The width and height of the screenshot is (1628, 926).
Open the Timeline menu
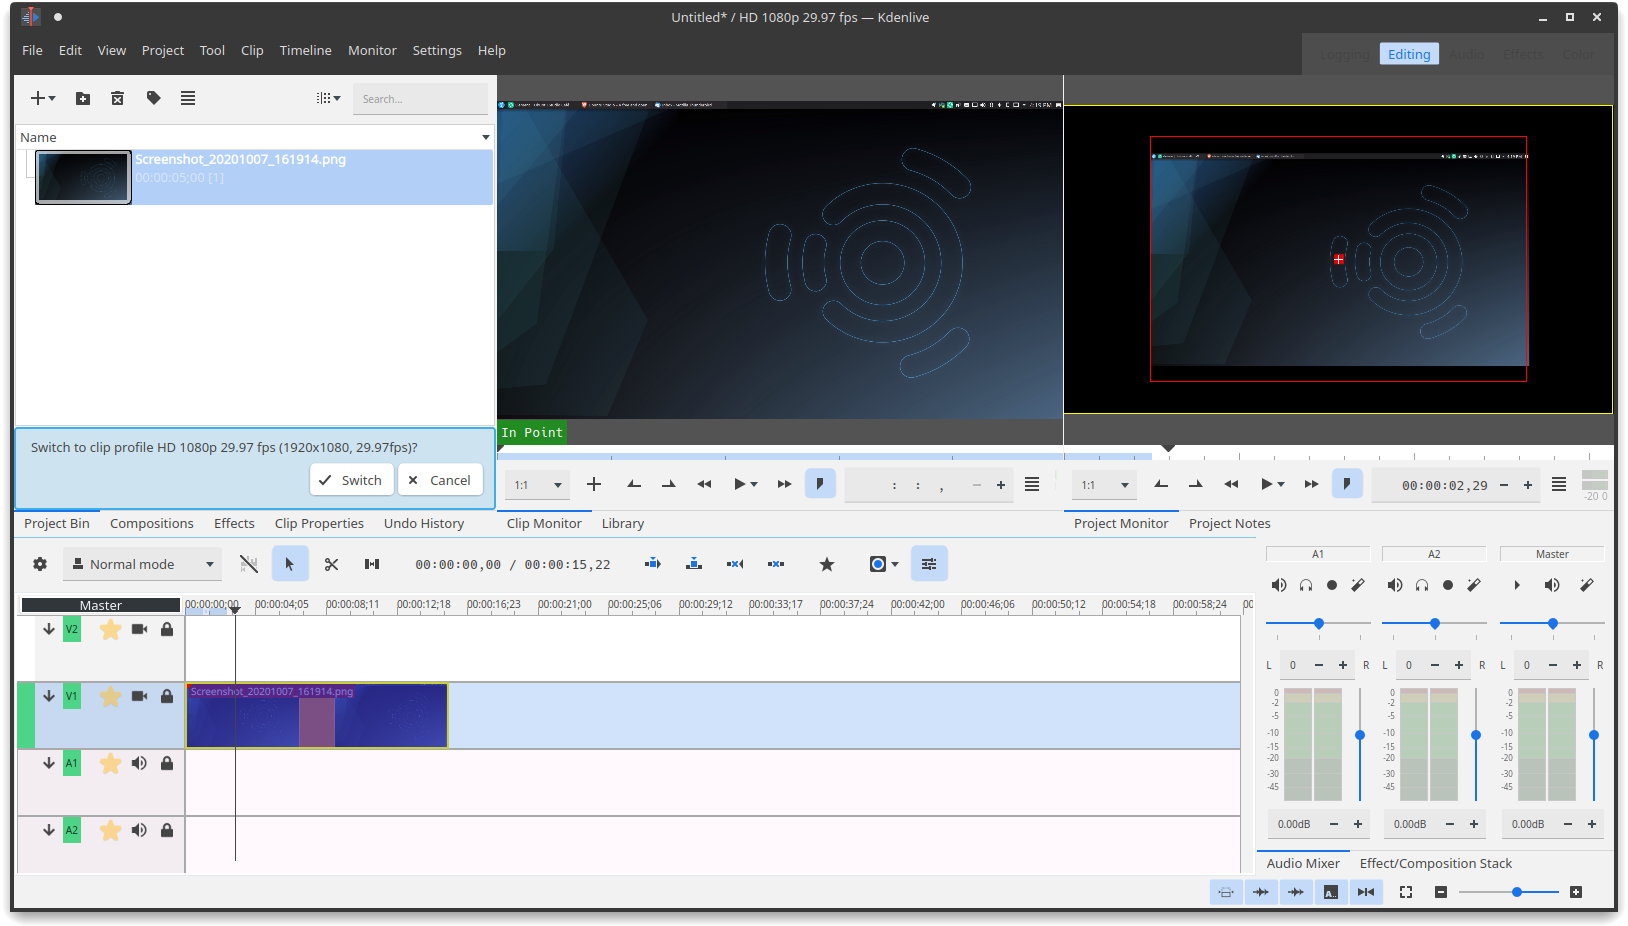[305, 50]
